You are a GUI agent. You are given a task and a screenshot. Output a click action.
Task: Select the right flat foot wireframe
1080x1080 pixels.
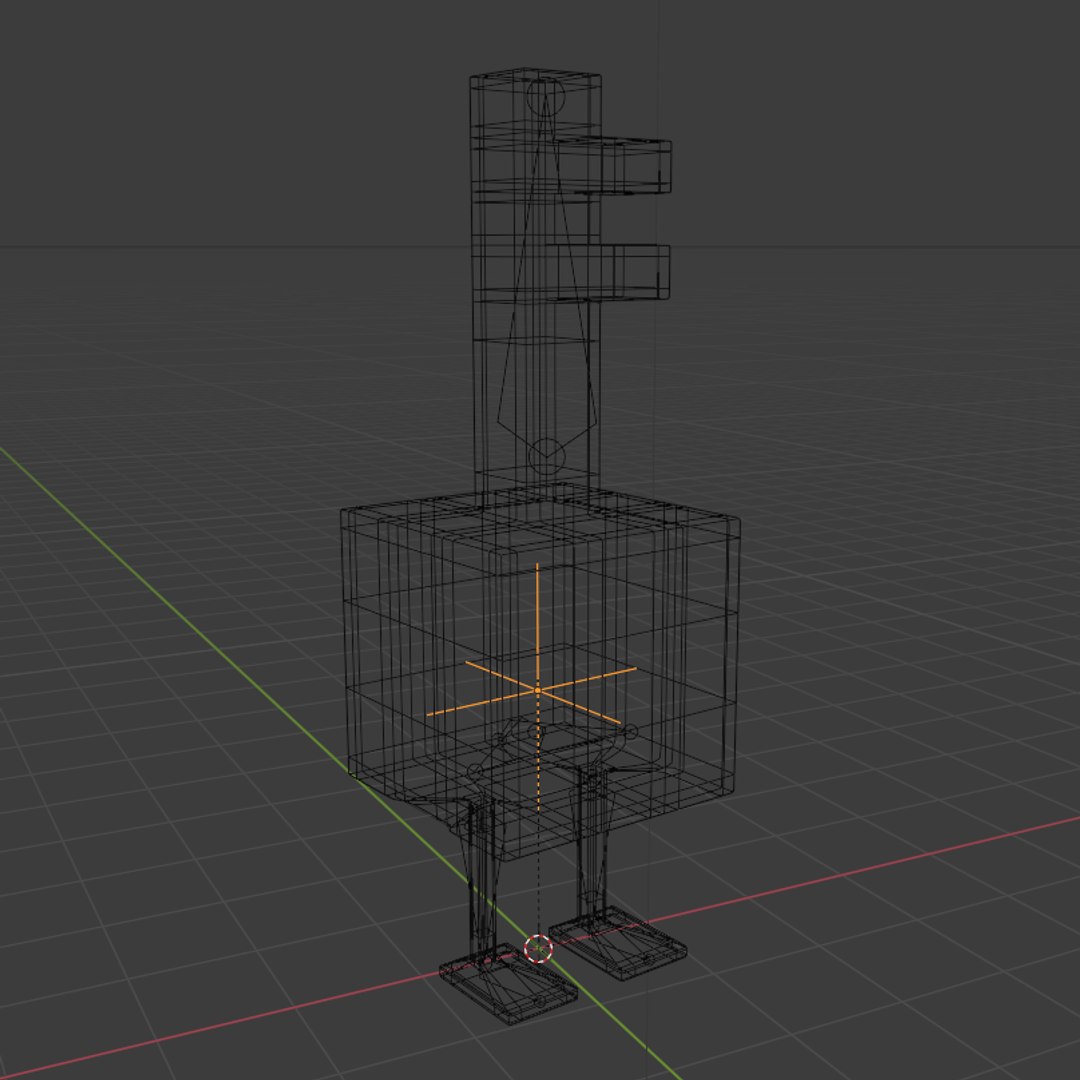(x=618, y=945)
